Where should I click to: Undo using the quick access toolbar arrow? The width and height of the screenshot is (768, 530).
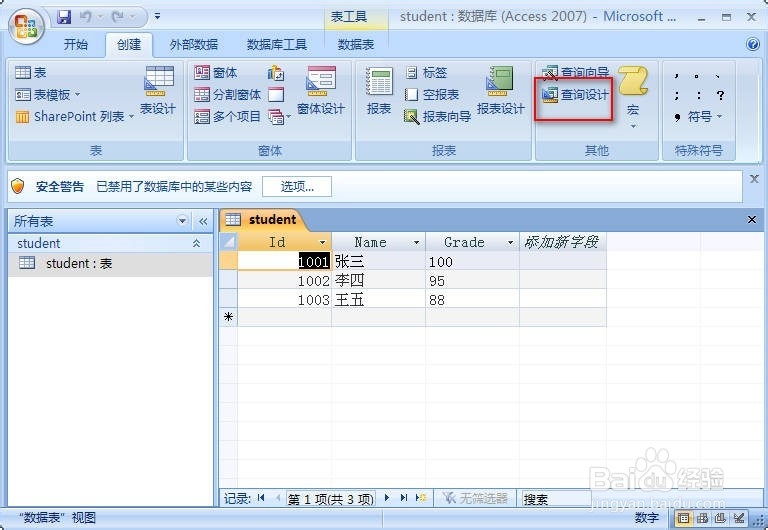(86, 17)
